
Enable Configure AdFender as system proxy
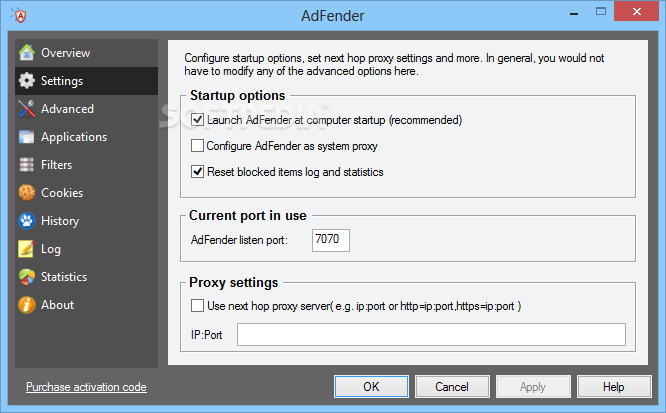point(197,146)
